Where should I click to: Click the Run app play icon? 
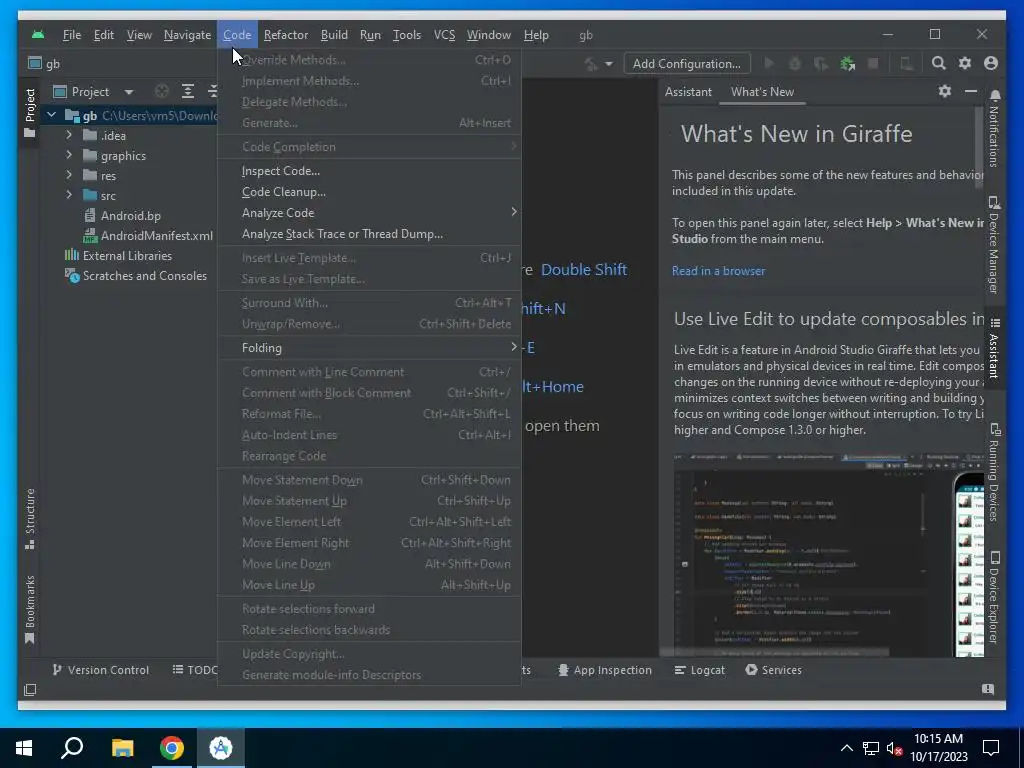[769, 63]
